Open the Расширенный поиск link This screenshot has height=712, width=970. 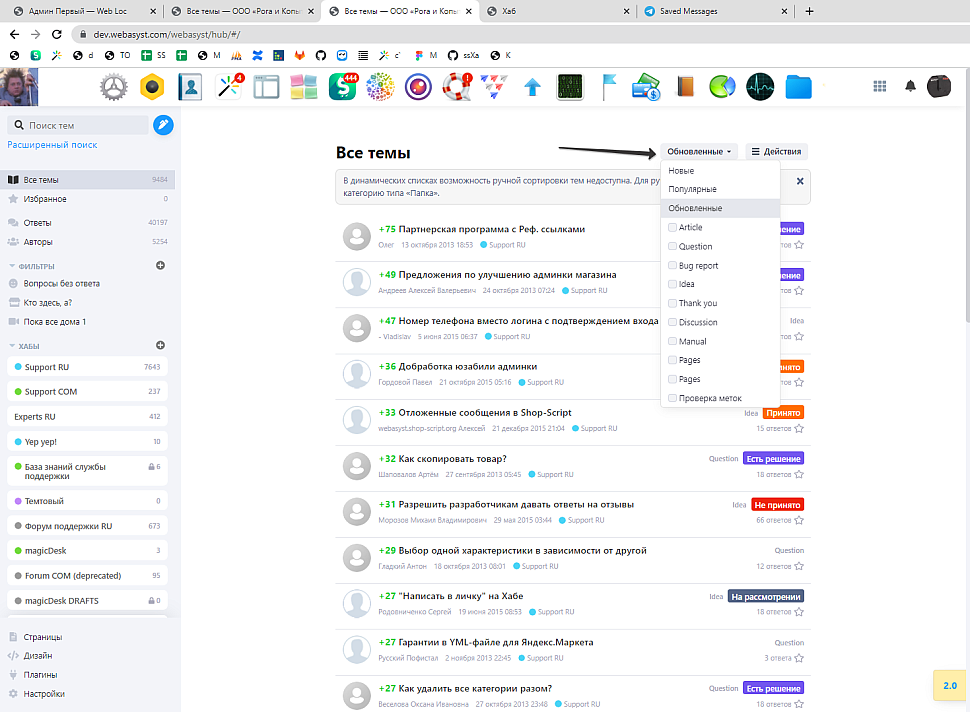[52, 145]
